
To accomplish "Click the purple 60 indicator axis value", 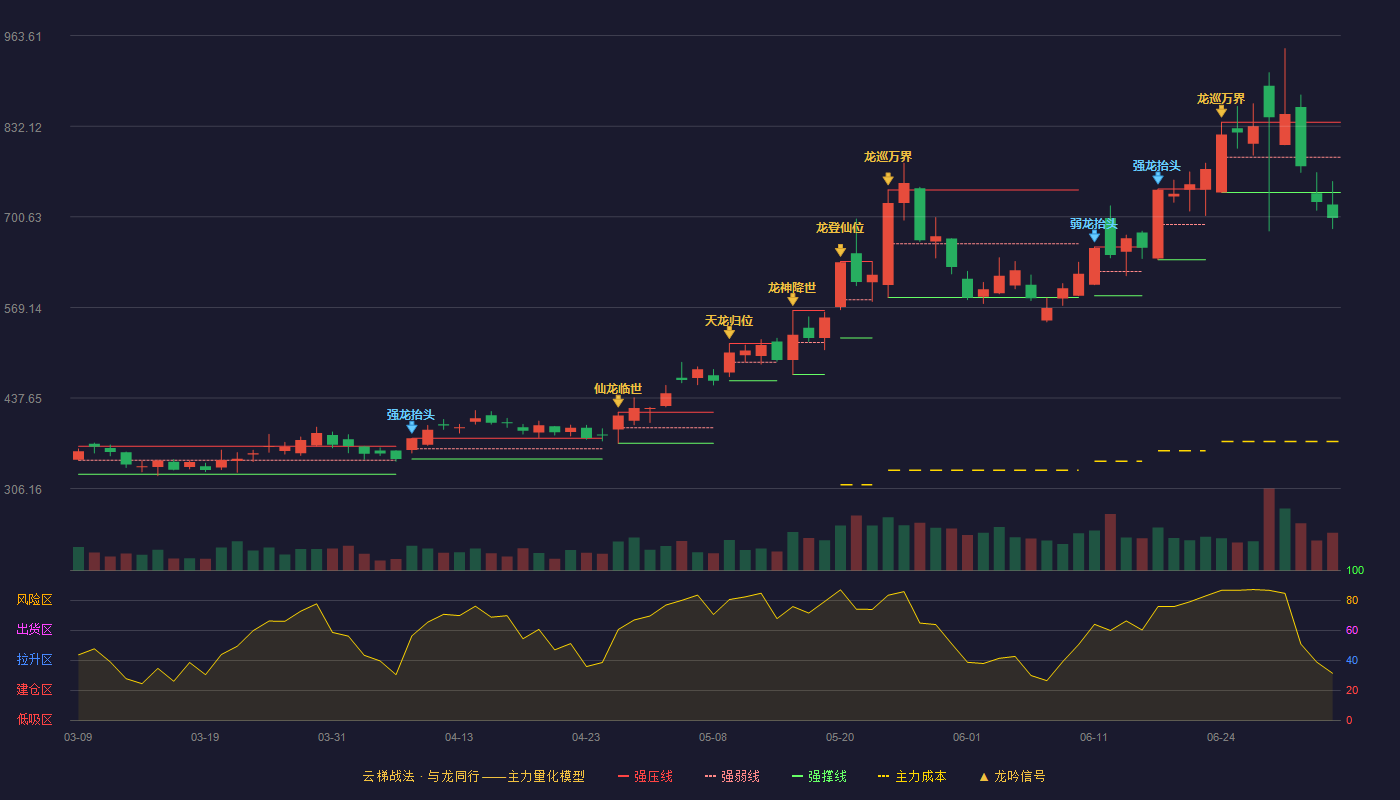I will [1351, 630].
